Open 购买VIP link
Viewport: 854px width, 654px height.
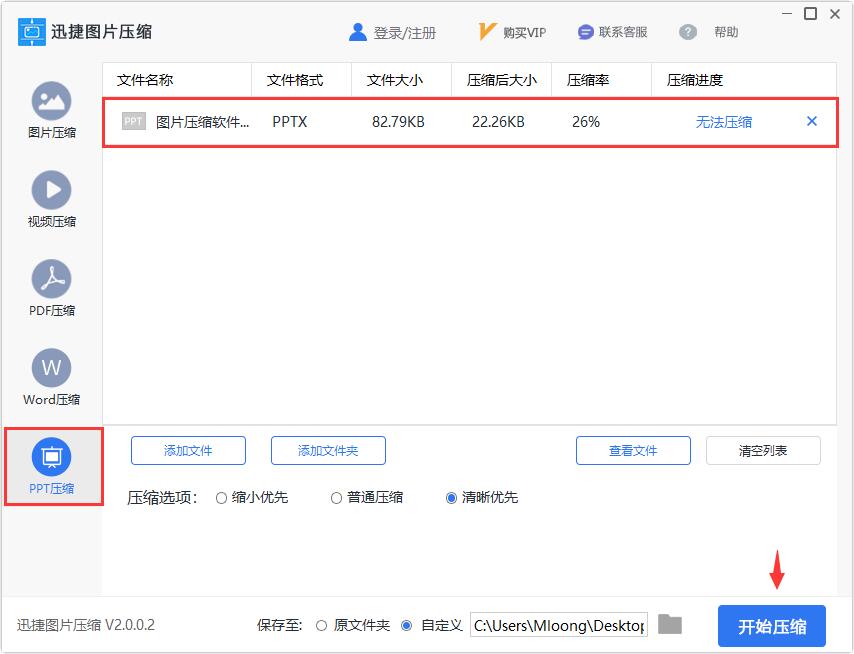point(524,33)
